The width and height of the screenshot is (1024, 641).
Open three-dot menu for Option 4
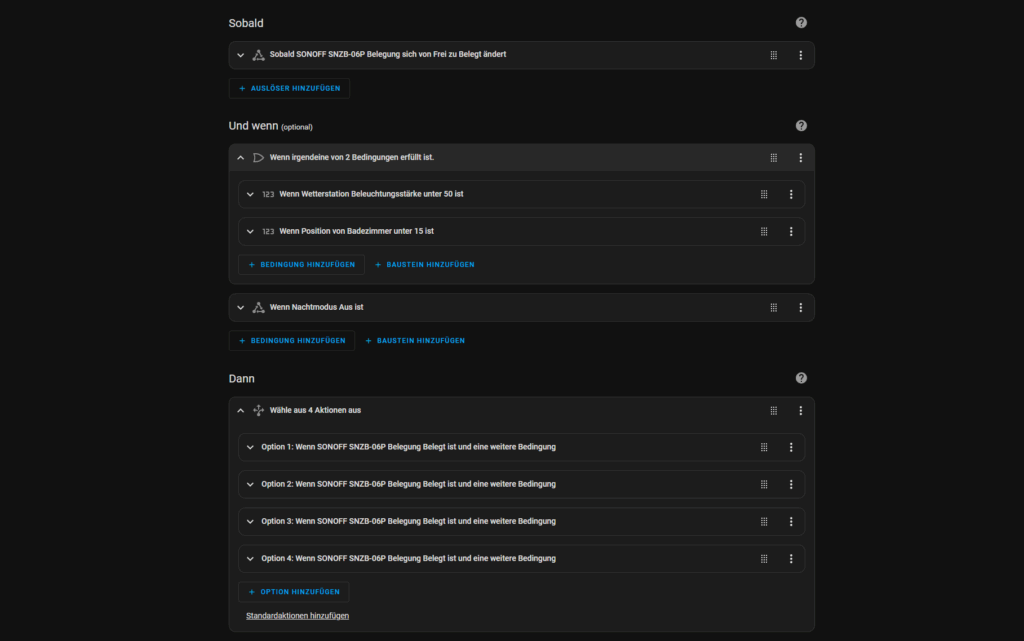[791, 559]
